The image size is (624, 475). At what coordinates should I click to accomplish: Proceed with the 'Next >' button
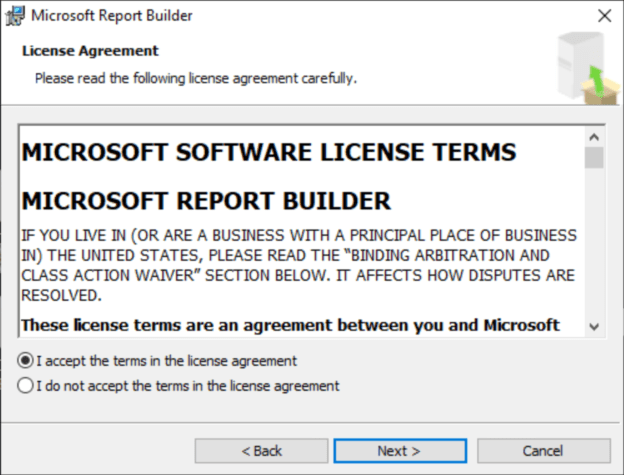399,451
